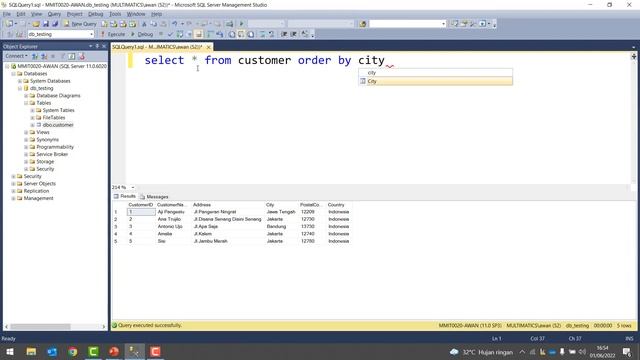Expand the dbo.customer table node
This screenshot has width=640, height=360.
[x=33, y=125]
